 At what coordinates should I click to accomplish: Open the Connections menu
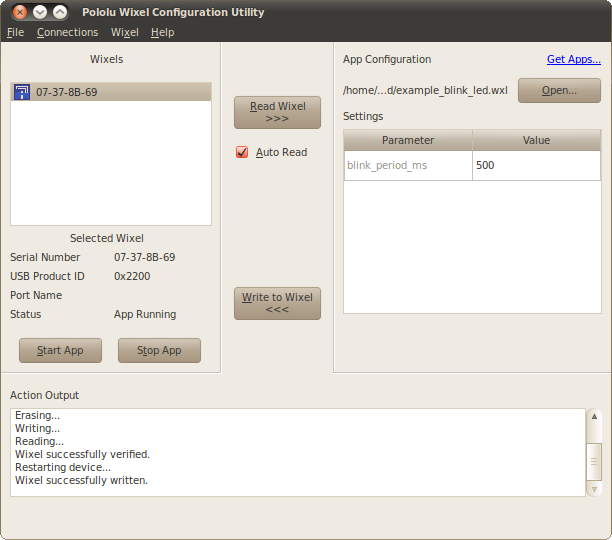[67, 32]
